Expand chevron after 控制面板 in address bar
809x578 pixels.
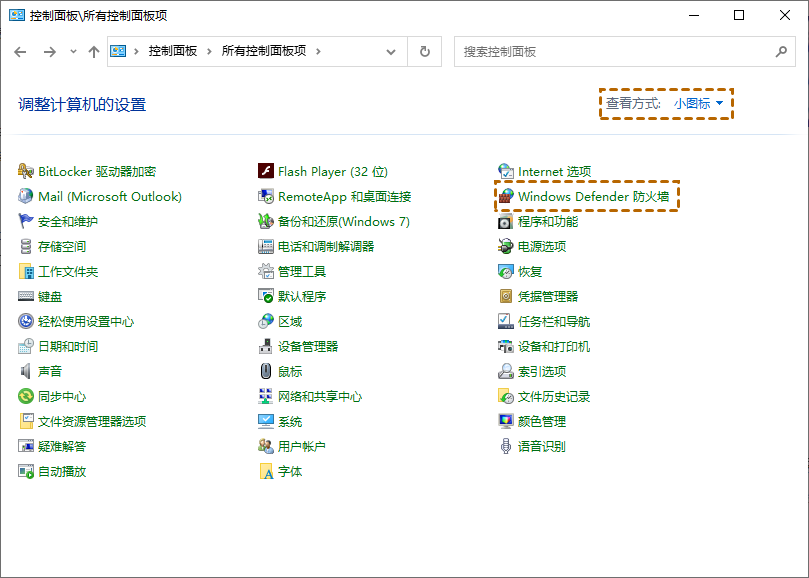click(209, 51)
